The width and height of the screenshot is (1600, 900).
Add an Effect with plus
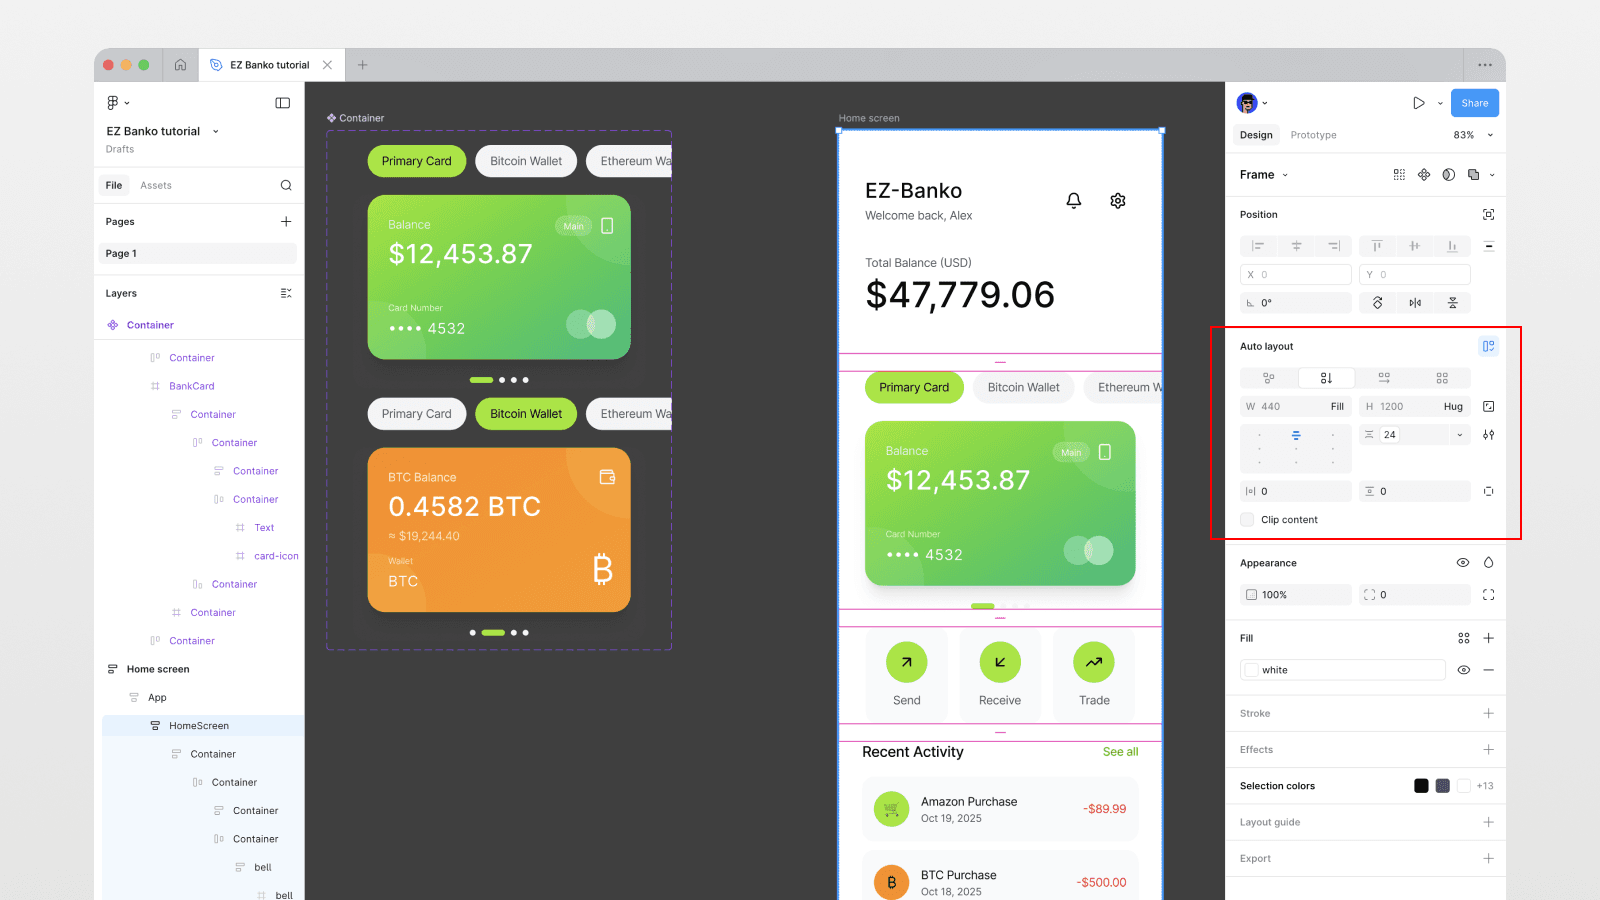pos(1489,750)
